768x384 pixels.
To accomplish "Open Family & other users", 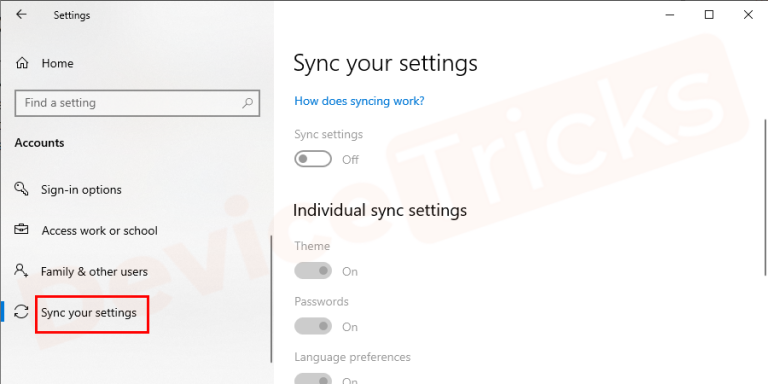I will pos(94,271).
